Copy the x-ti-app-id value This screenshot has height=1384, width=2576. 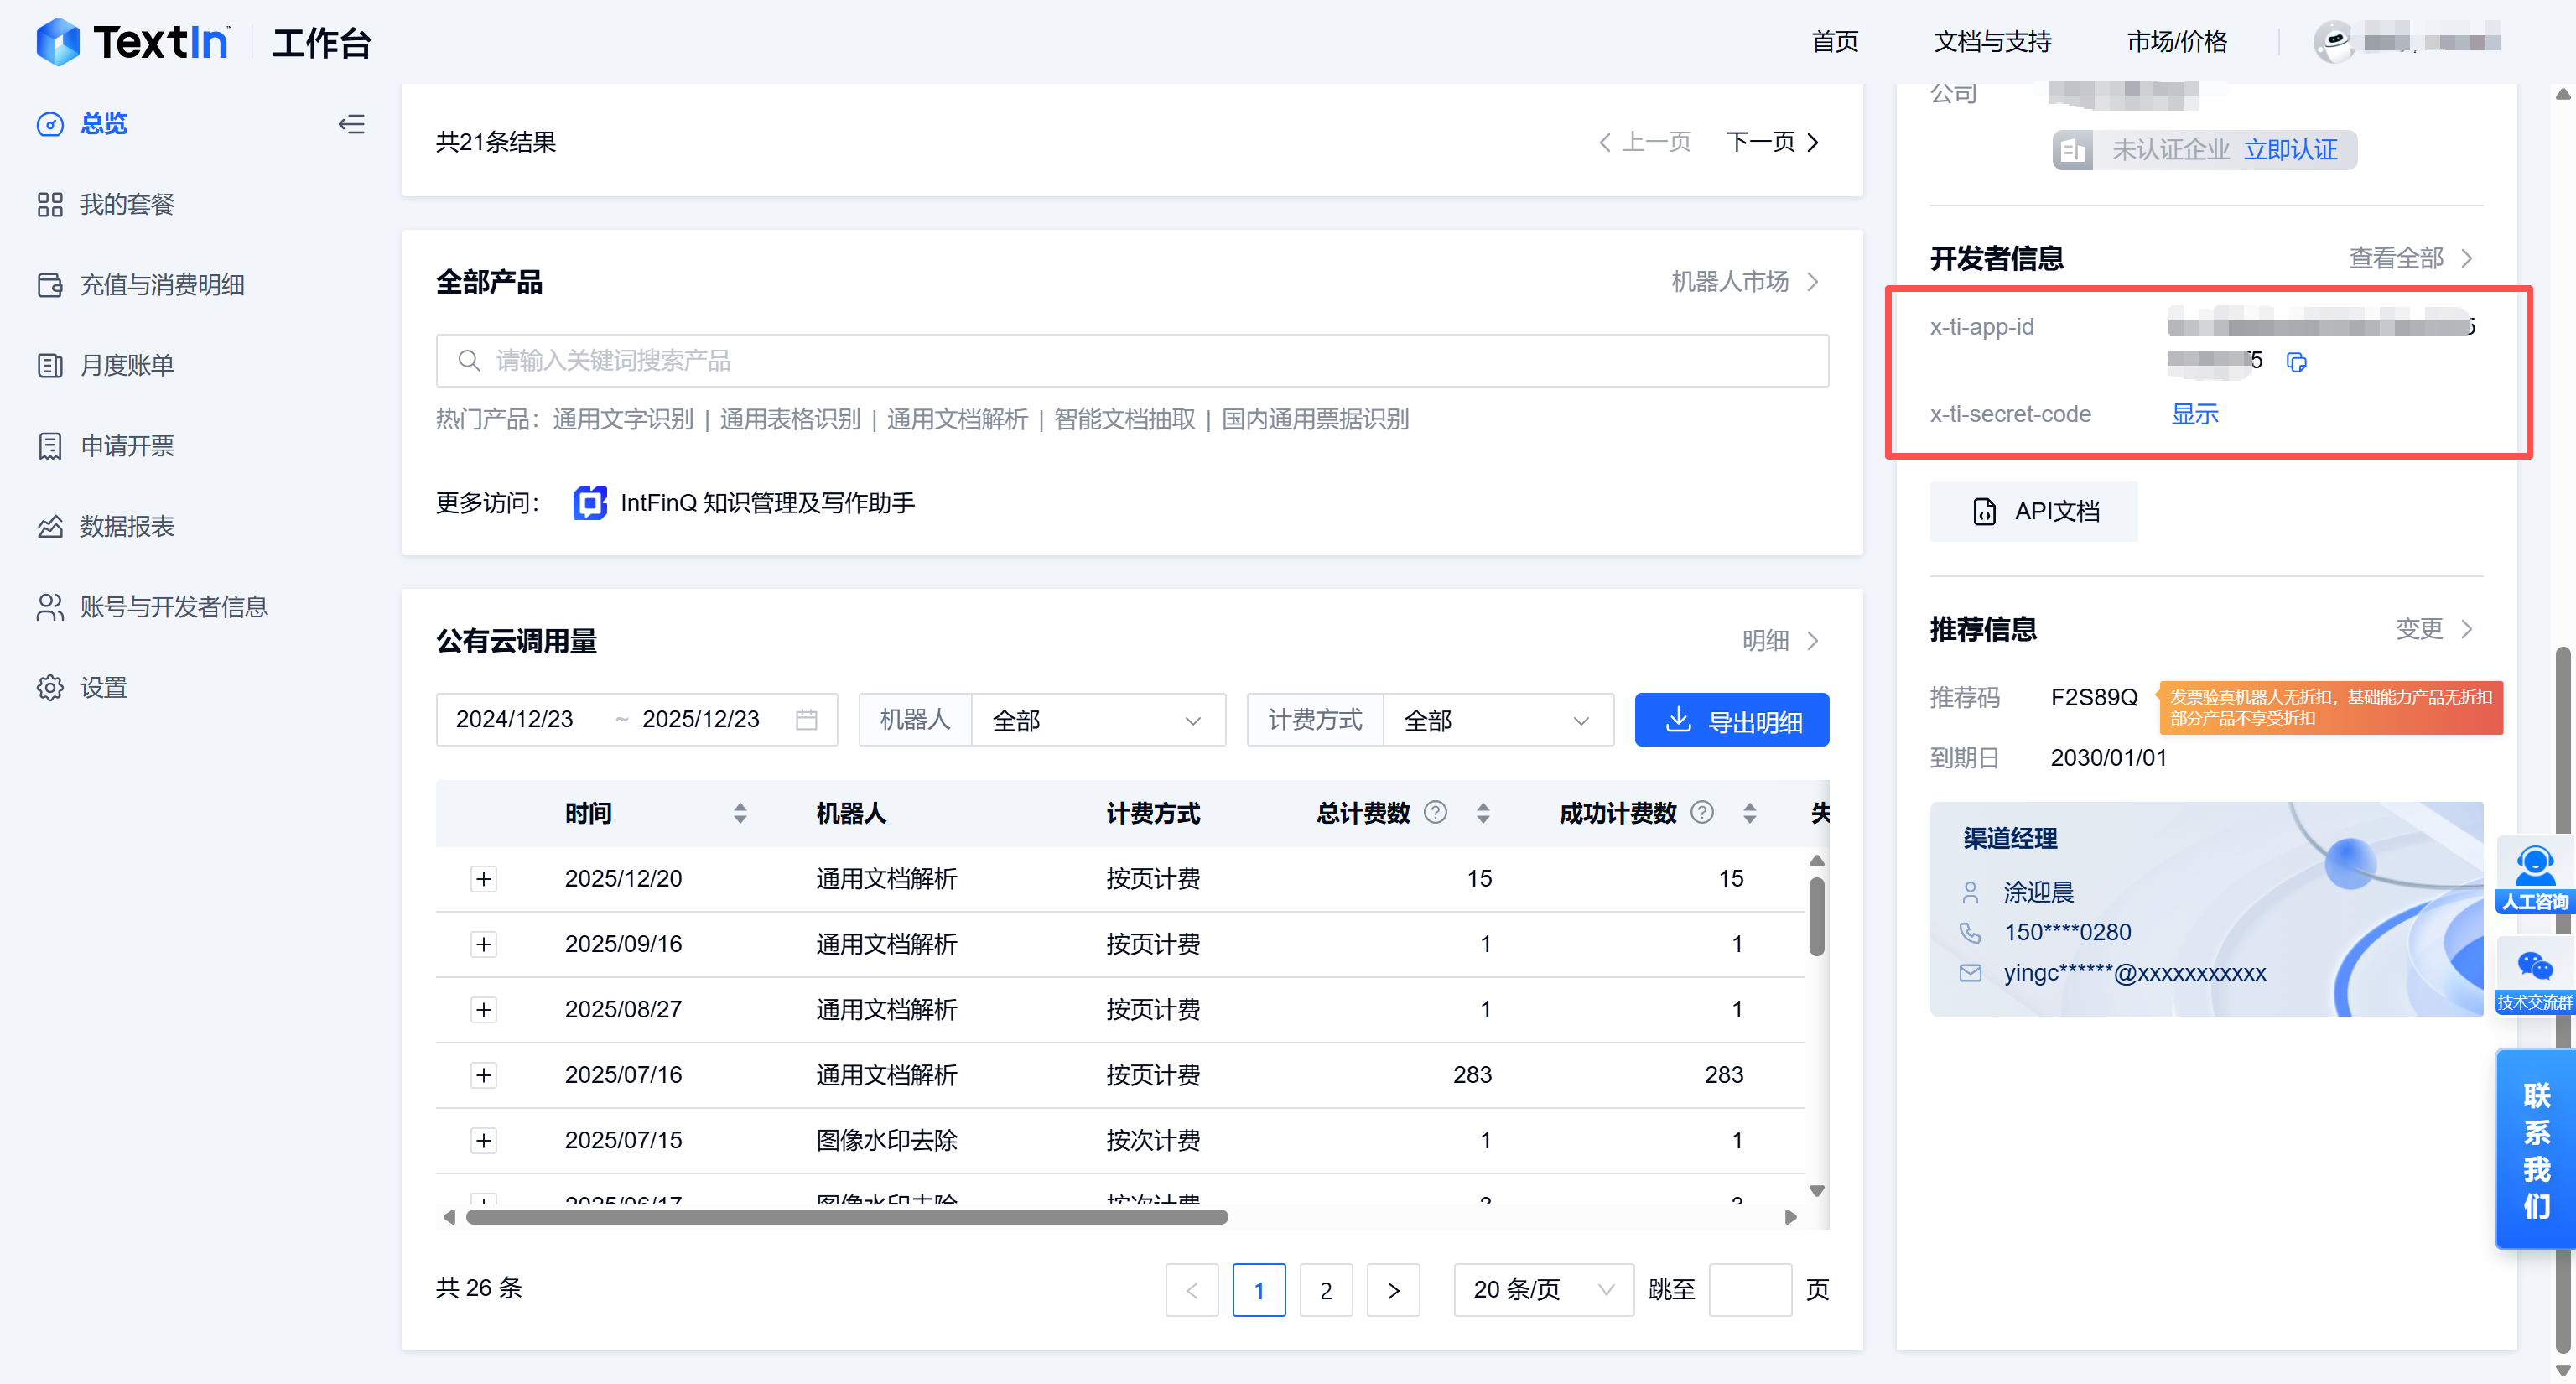pyautogui.click(x=2296, y=362)
